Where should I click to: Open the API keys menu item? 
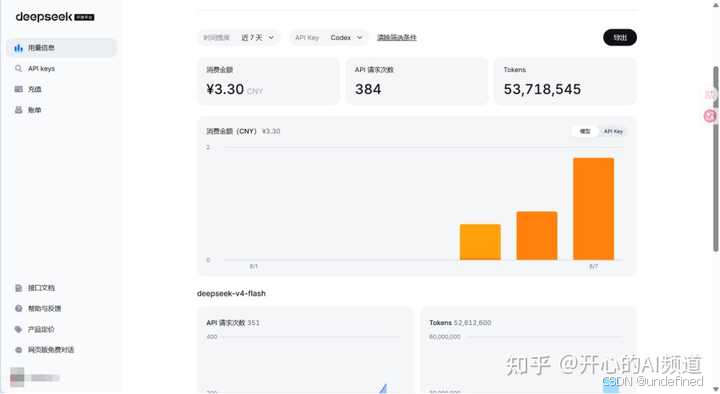[x=62, y=68]
